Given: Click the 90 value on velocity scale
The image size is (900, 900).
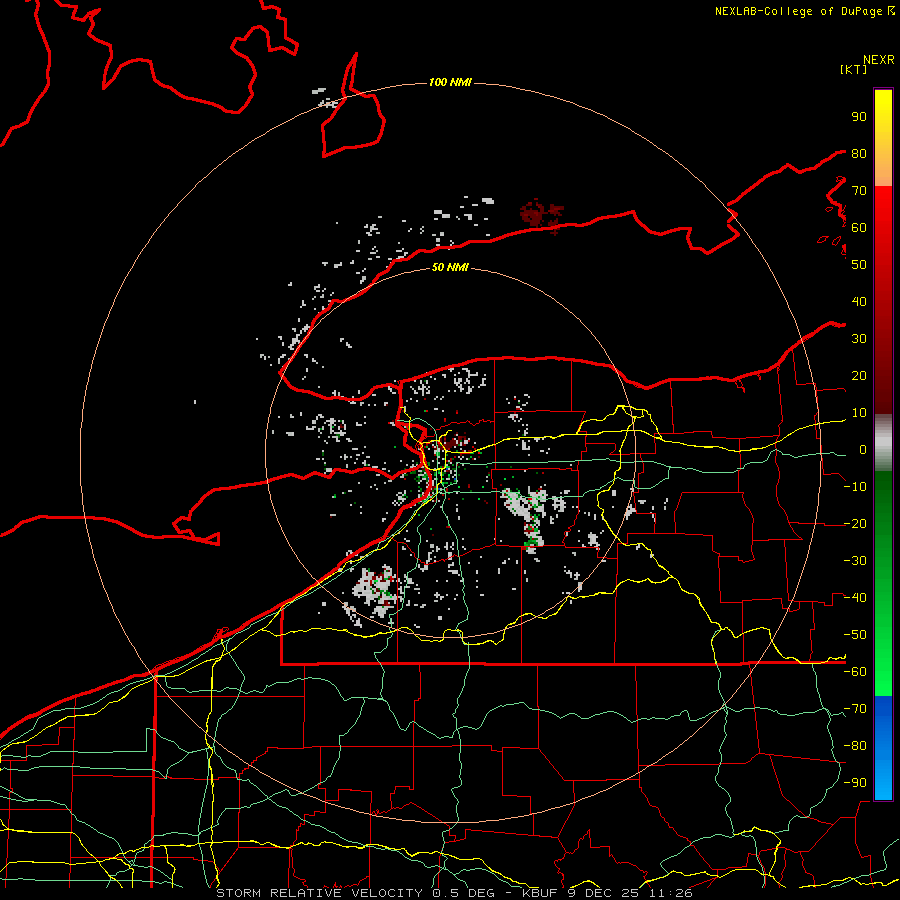Looking at the screenshot, I should (859, 117).
